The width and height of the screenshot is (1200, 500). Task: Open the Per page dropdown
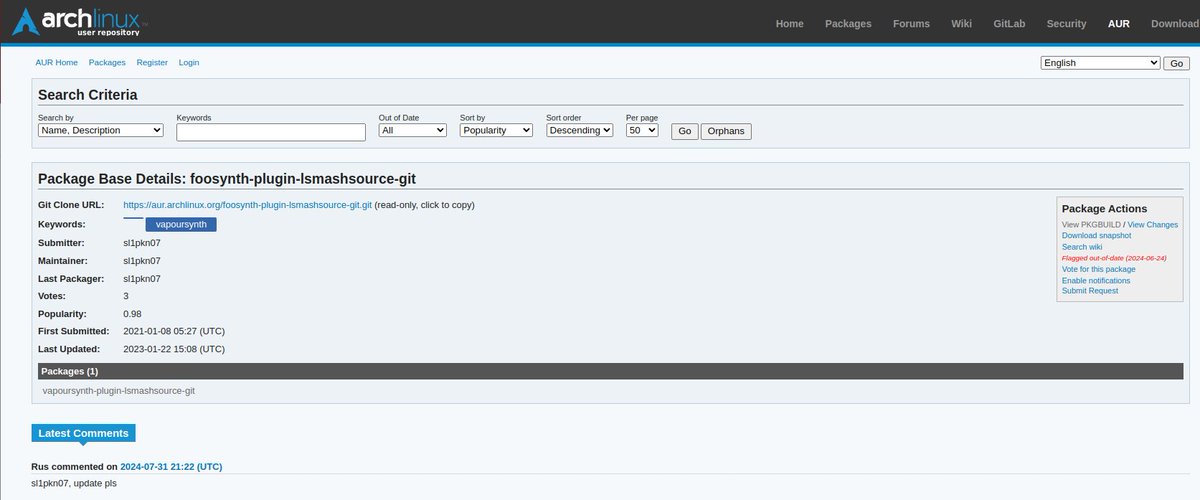[x=642, y=130]
